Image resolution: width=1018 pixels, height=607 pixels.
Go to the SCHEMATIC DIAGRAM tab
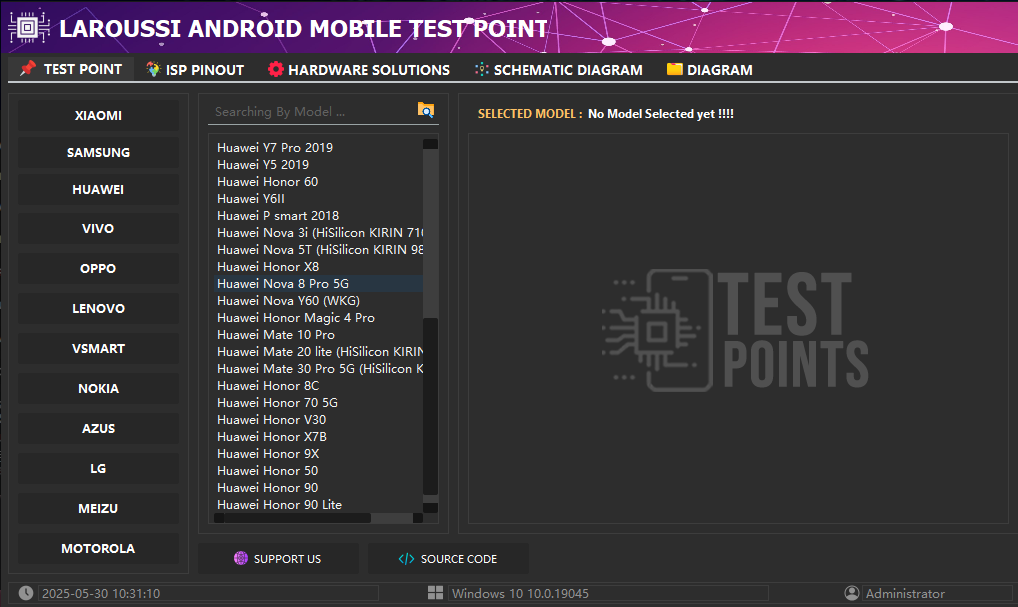tap(558, 70)
